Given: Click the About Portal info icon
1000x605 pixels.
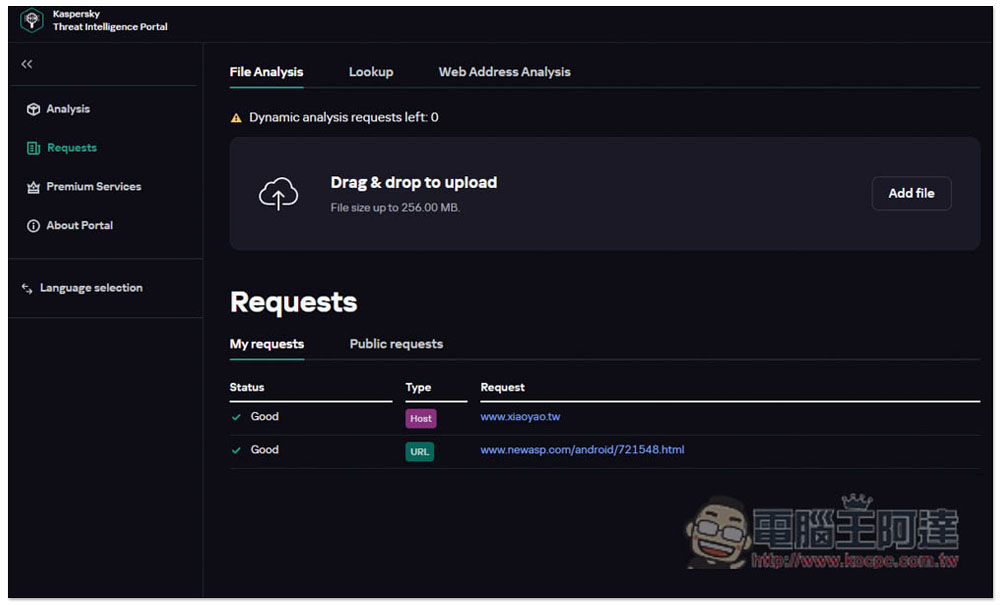Looking at the screenshot, I should pos(33,226).
